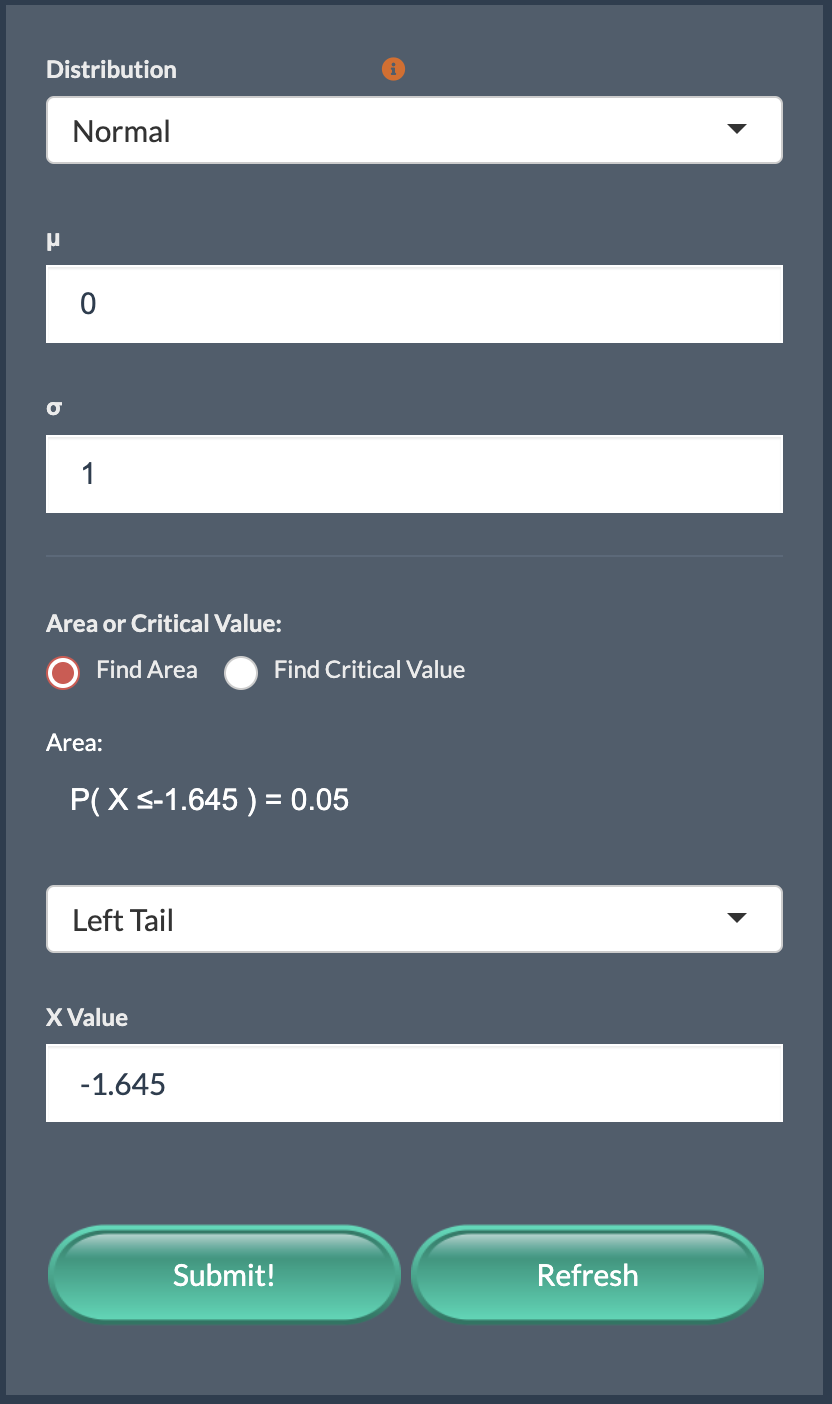The image size is (832, 1404).
Task: Click the Distribution heading label
Action: pos(111,70)
